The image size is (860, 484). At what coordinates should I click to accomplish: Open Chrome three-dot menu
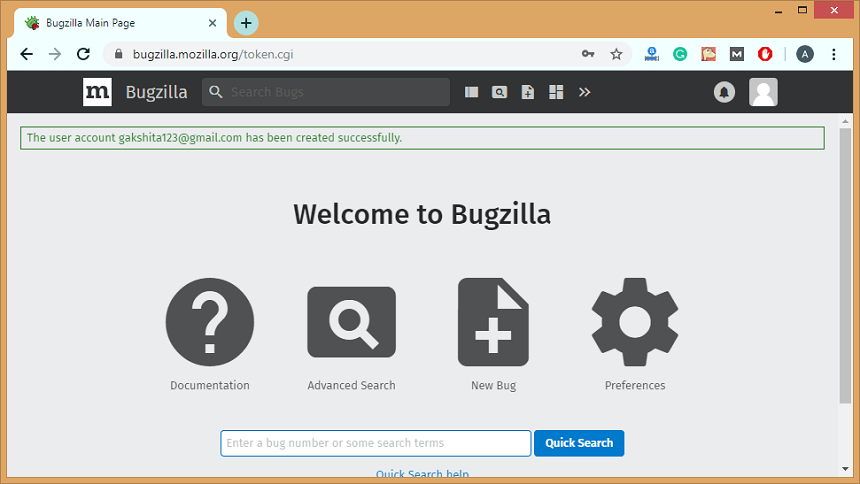pyautogui.click(x=834, y=54)
